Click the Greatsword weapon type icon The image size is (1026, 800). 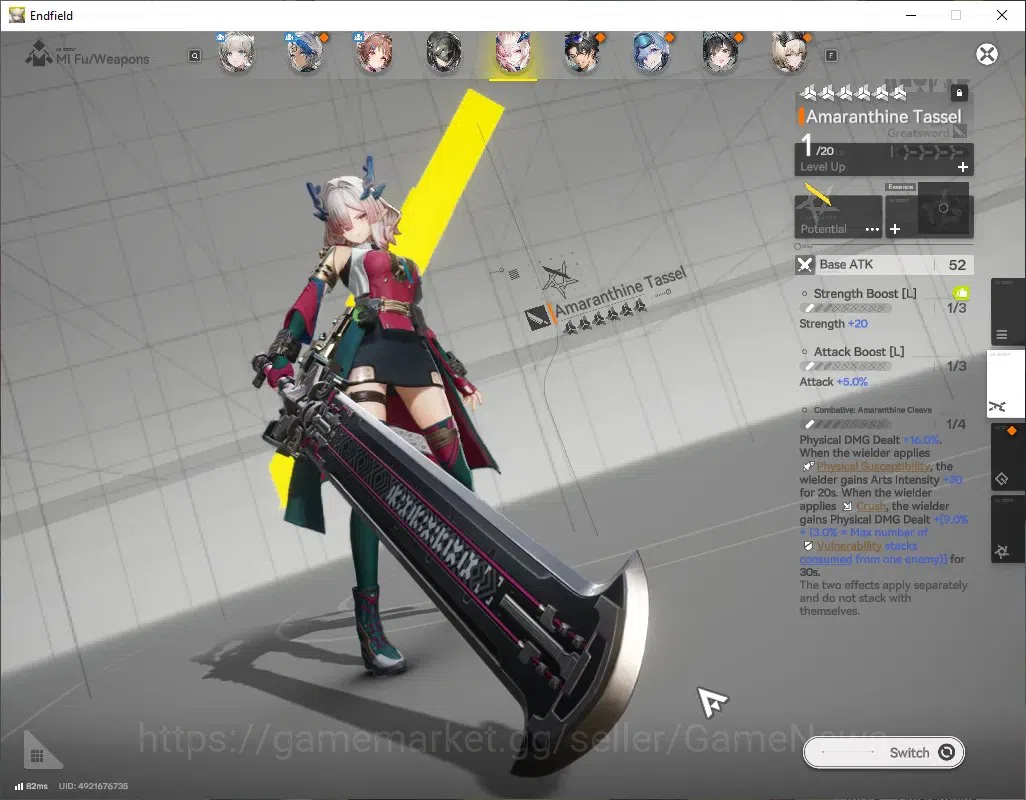959,132
